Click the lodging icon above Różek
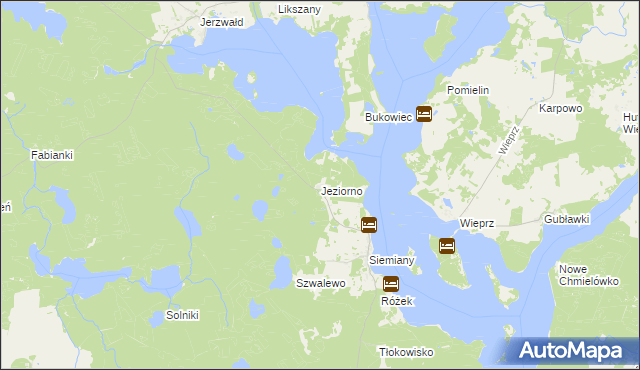This screenshot has height=370, width=640. click(x=391, y=284)
